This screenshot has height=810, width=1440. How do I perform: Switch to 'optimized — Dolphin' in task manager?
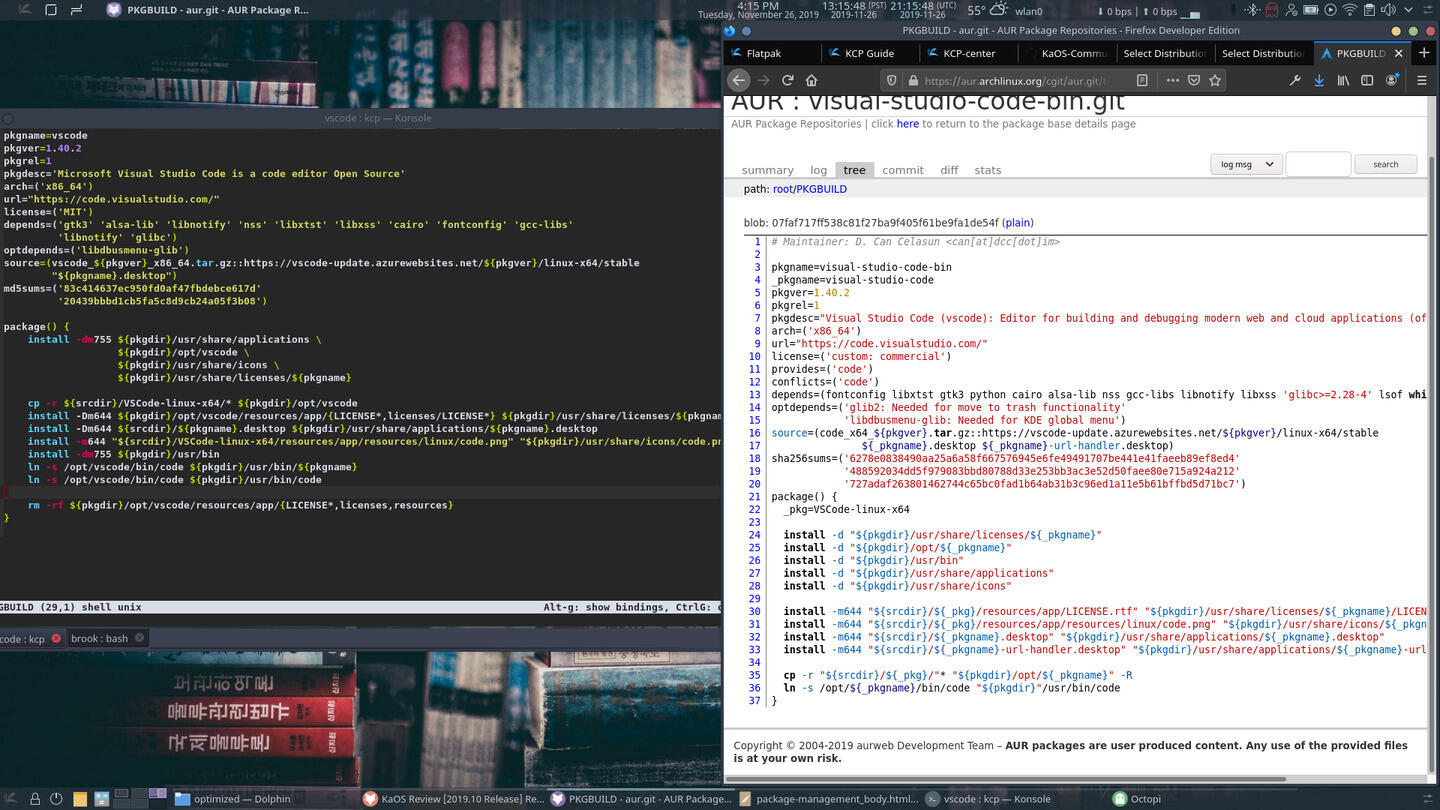click(x=264, y=799)
